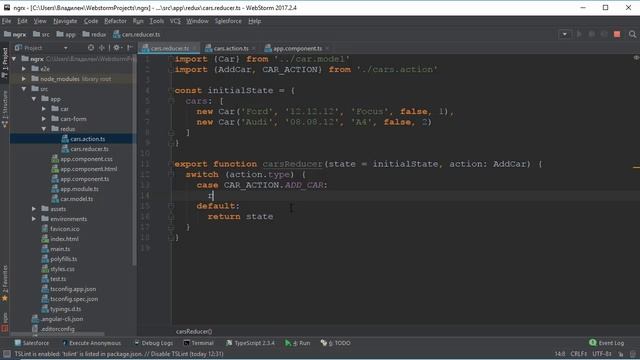Select tsconfig.app.json file in tree
This screenshot has height=360, width=640.
pos(69,289)
